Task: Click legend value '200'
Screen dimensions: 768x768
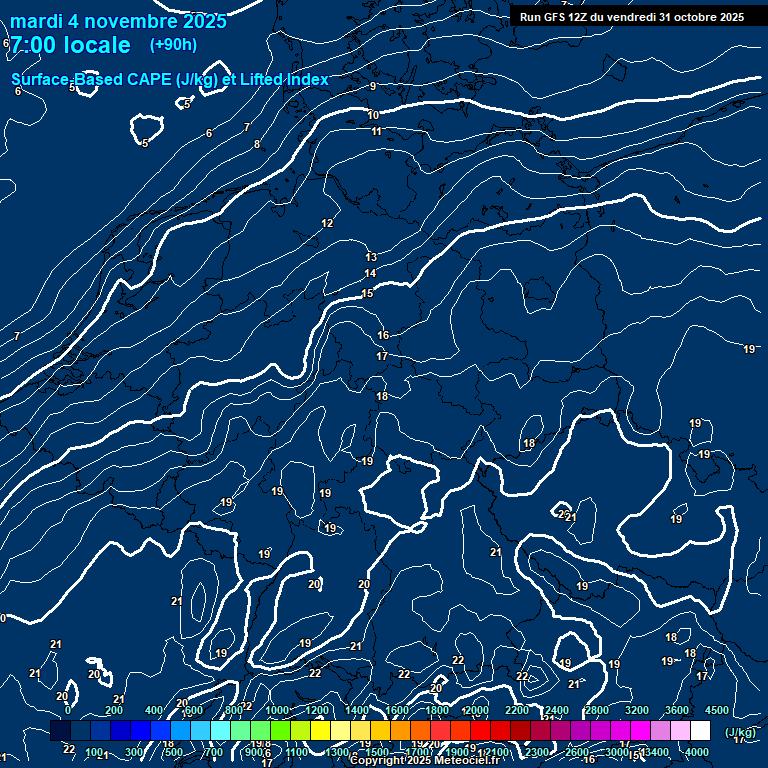Action: (114, 710)
